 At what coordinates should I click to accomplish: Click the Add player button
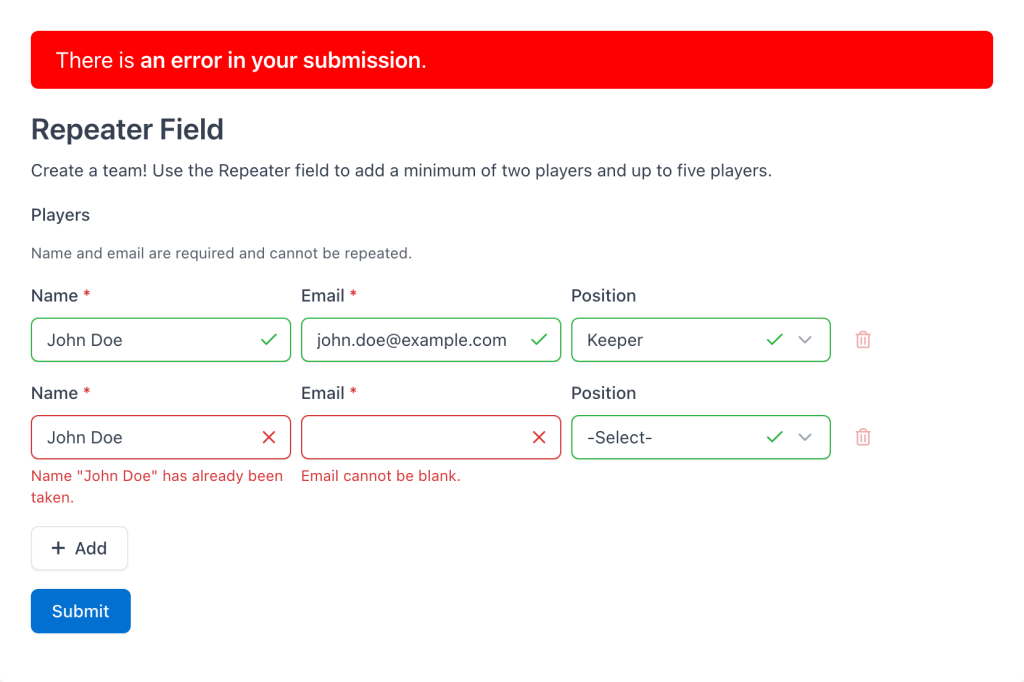tap(80, 548)
